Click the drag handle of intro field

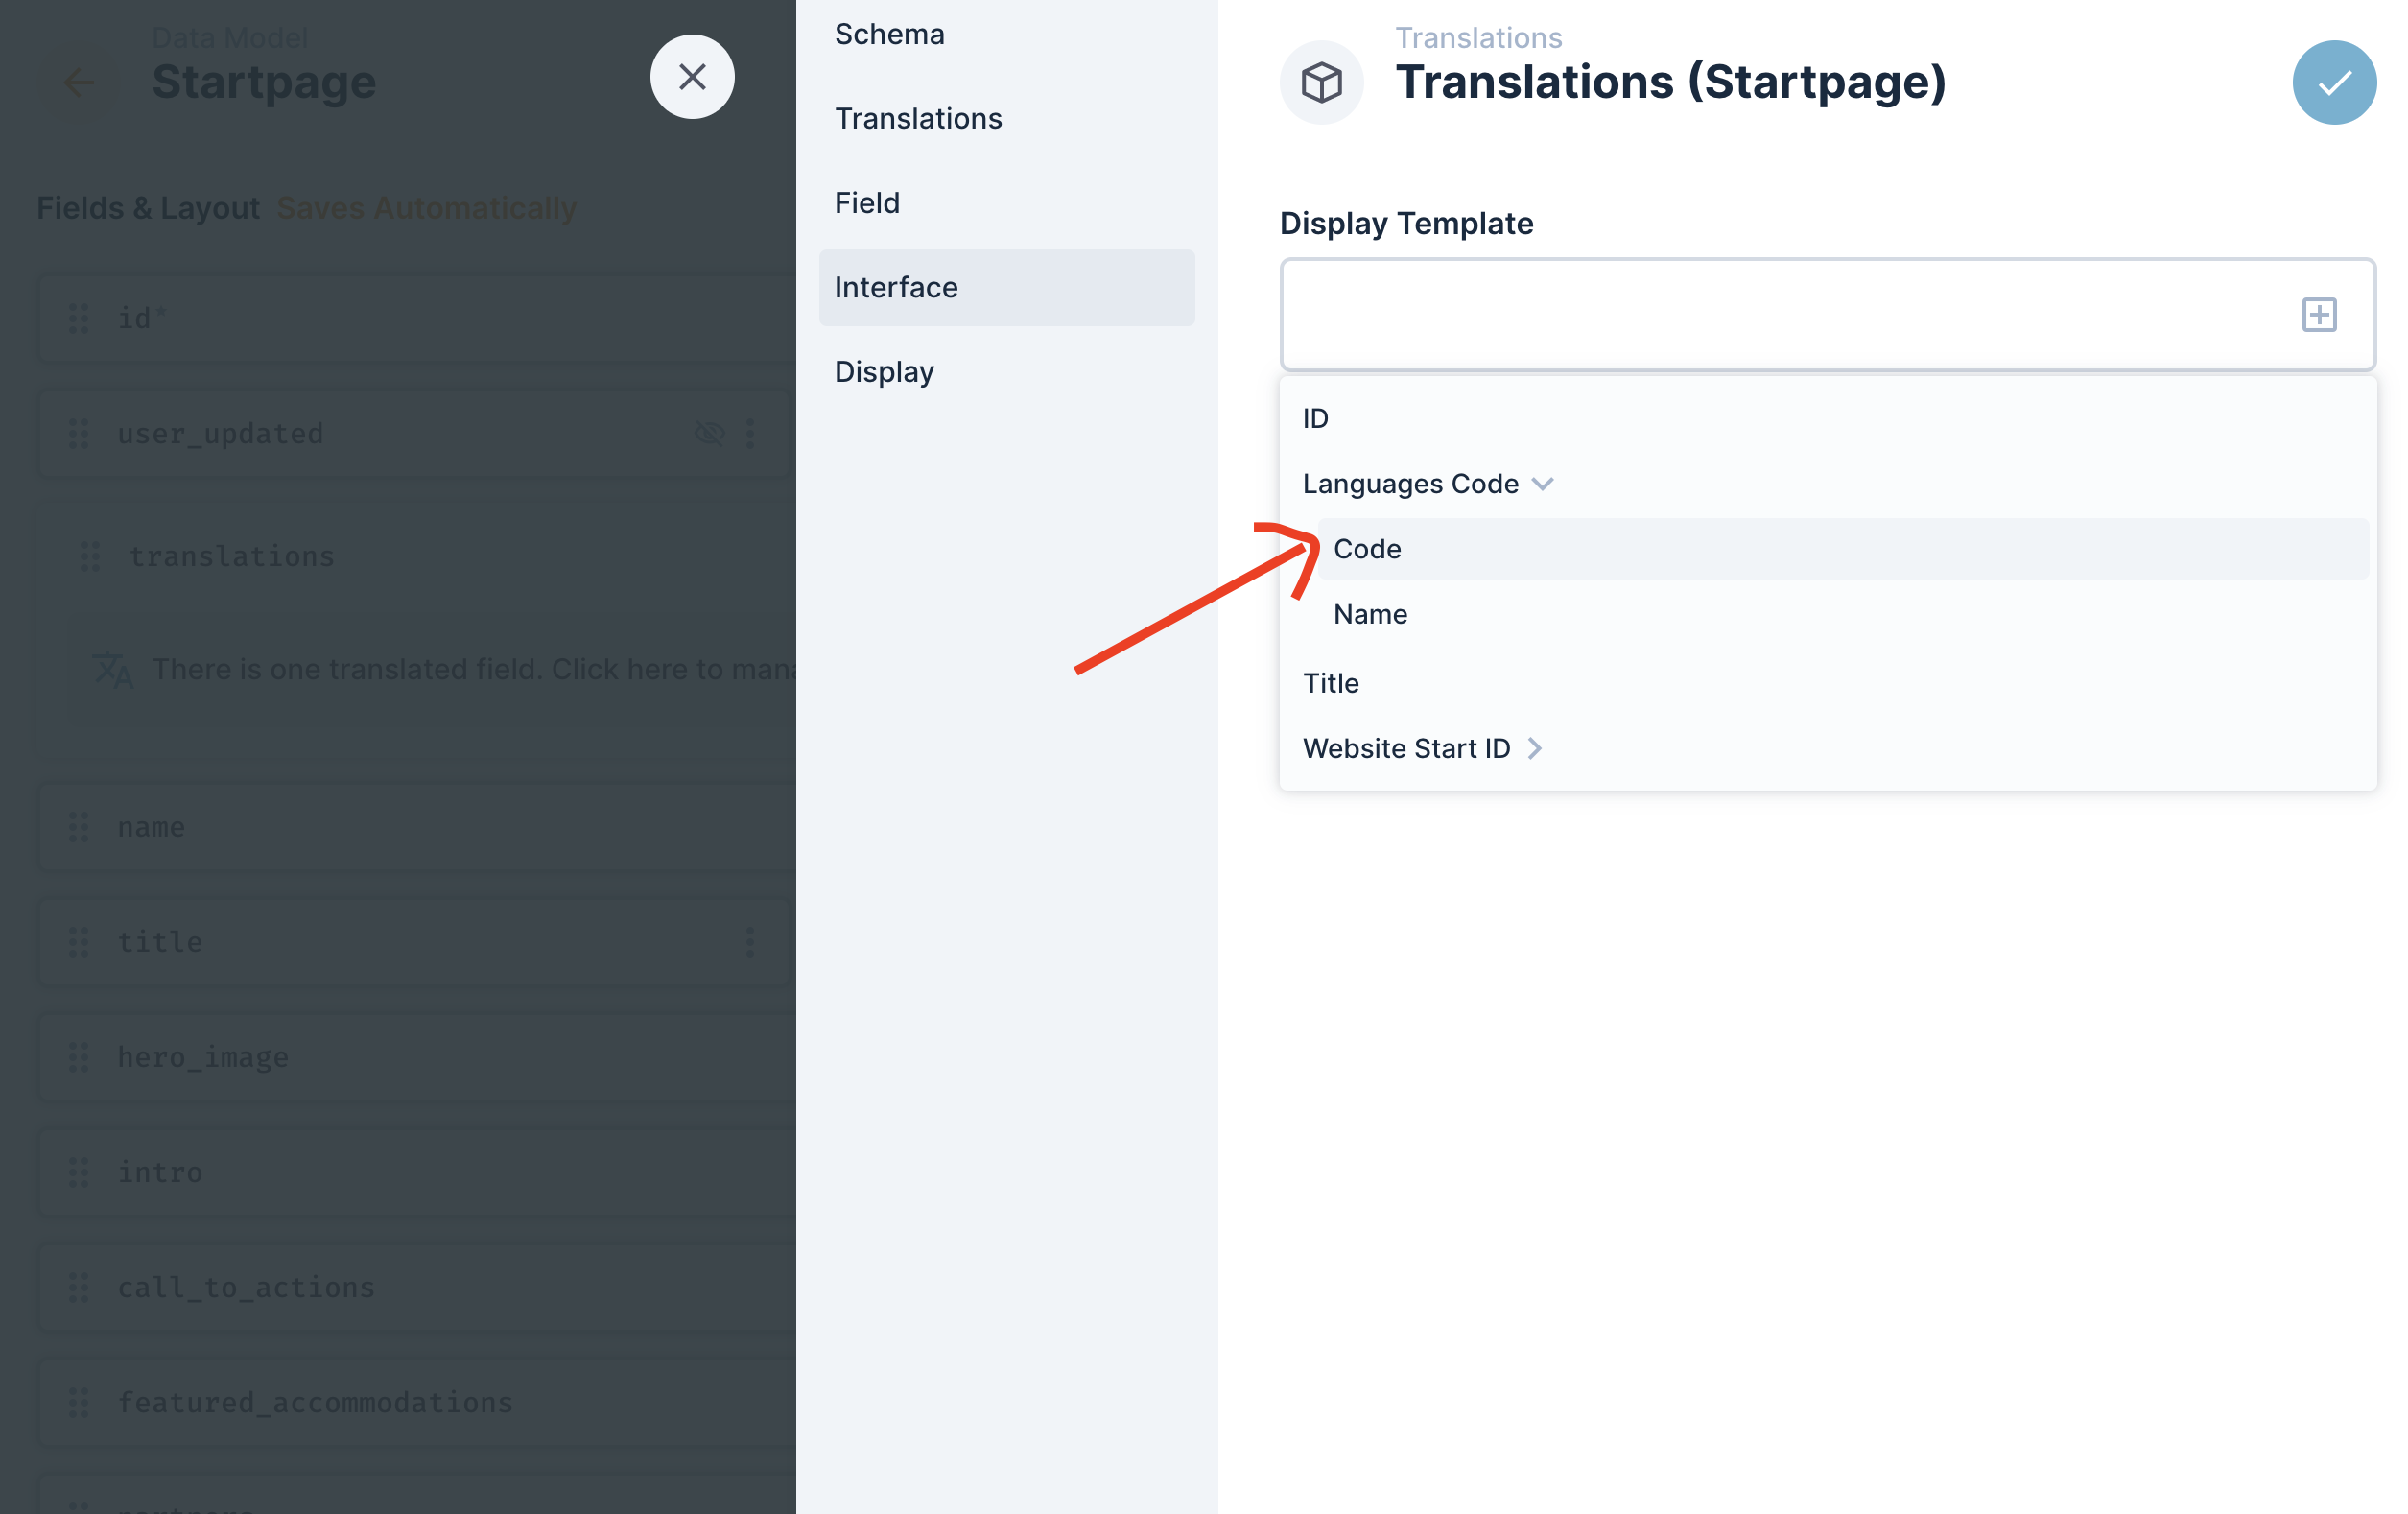(x=78, y=1172)
